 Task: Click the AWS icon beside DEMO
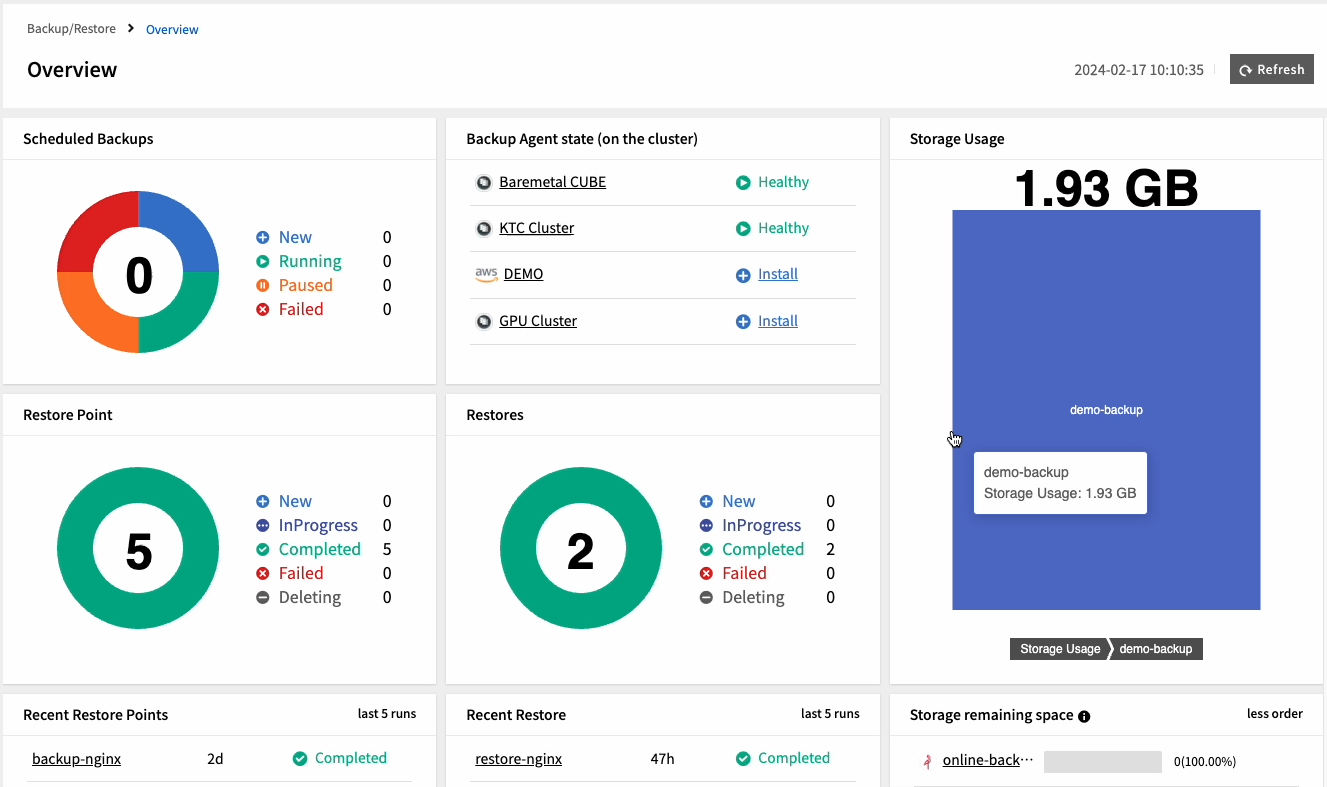pyautogui.click(x=486, y=274)
